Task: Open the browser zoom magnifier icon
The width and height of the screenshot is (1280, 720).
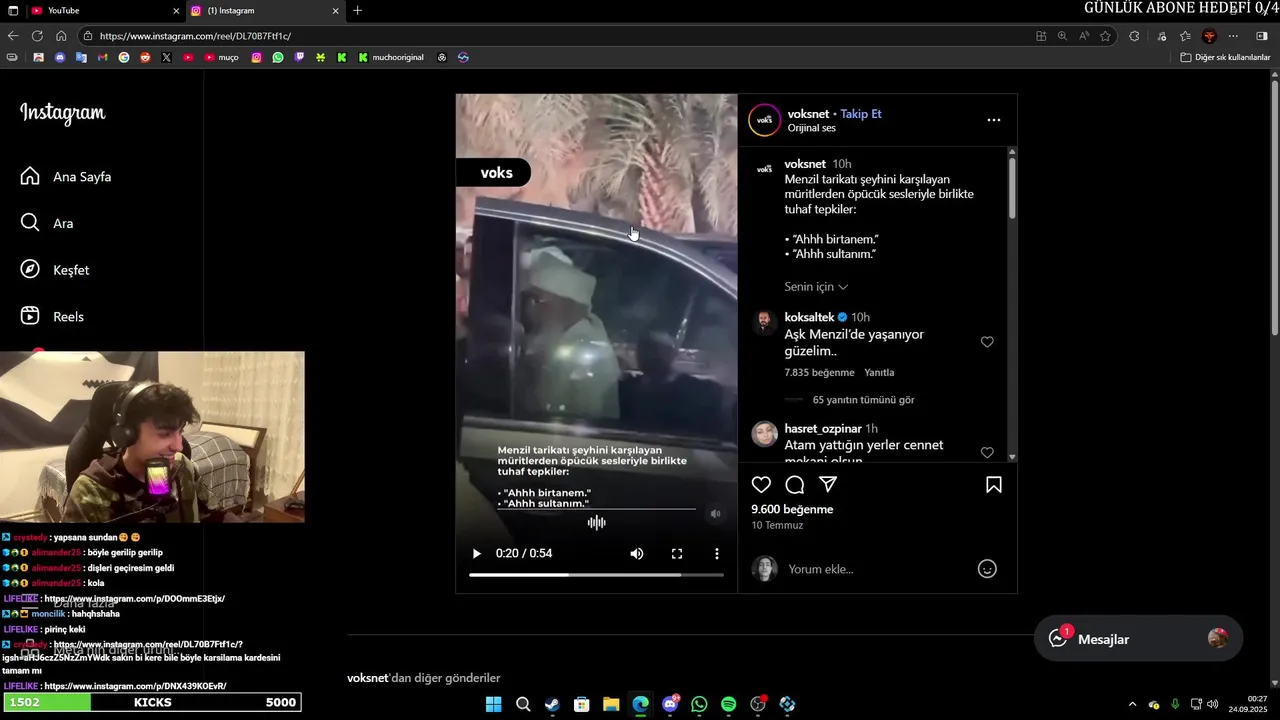Action: tap(1062, 36)
